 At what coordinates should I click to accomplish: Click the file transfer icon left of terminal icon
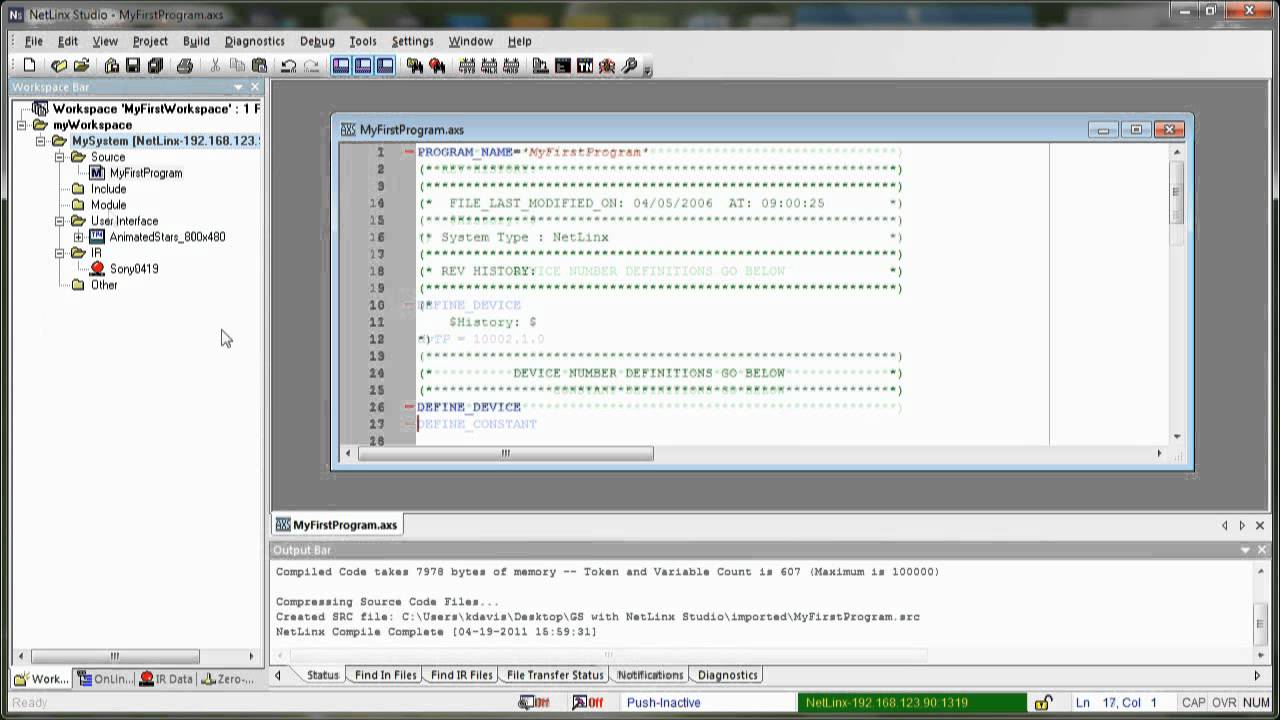541,66
